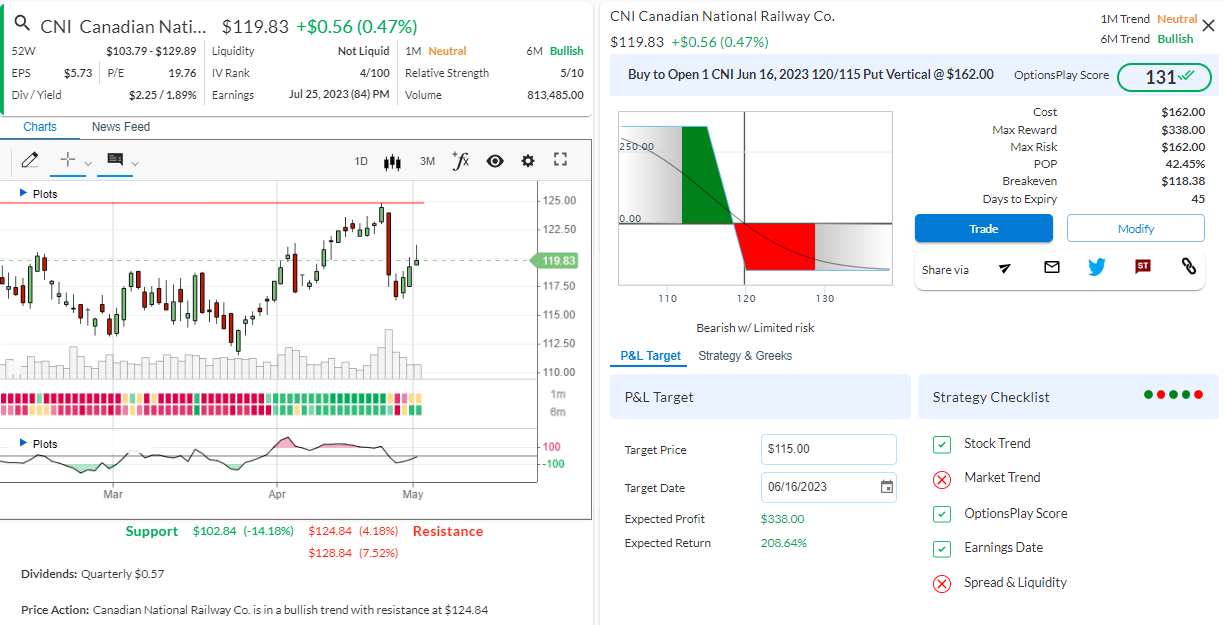Toggle the Spread & Liquidity checklist mark
This screenshot has width=1223, height=625.
pyautogui.click(x=941, y=584)
